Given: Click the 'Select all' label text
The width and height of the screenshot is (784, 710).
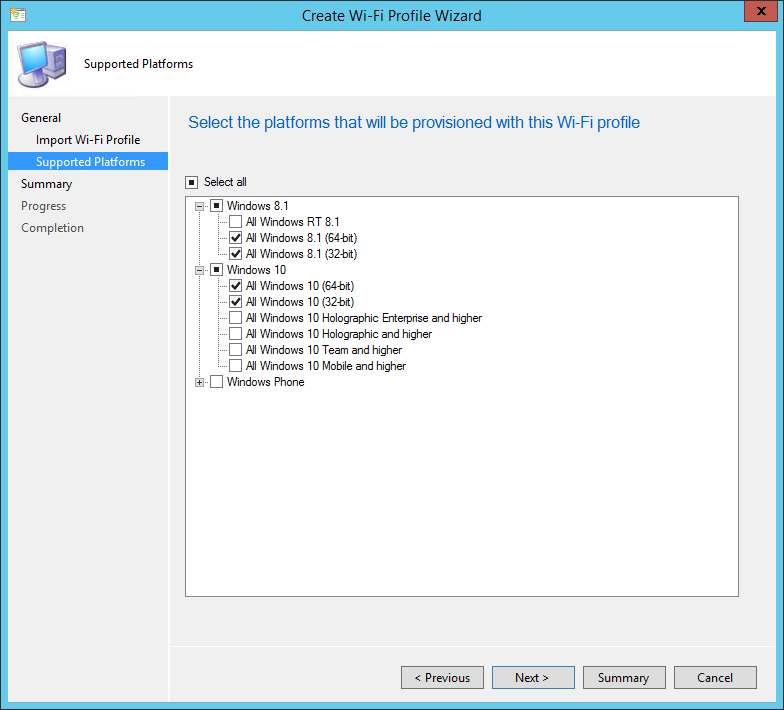Looking at the screenshot, I should 225,182.
